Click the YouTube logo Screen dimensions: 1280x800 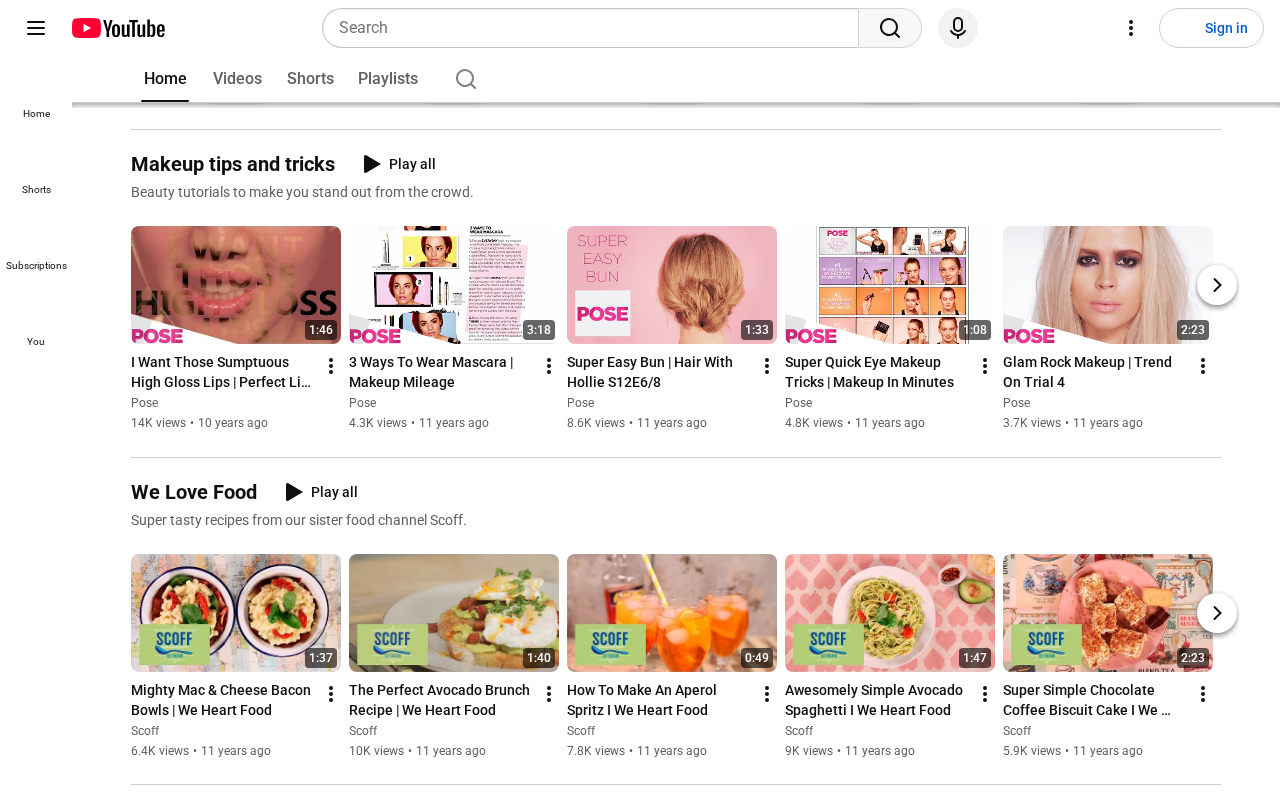[x=118, y=28]
